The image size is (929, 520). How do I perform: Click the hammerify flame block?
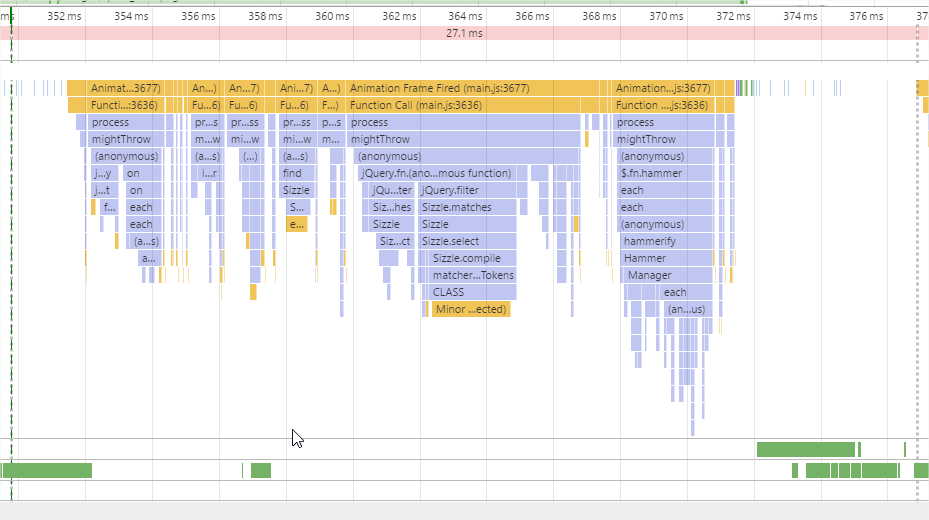click(667, 241)
